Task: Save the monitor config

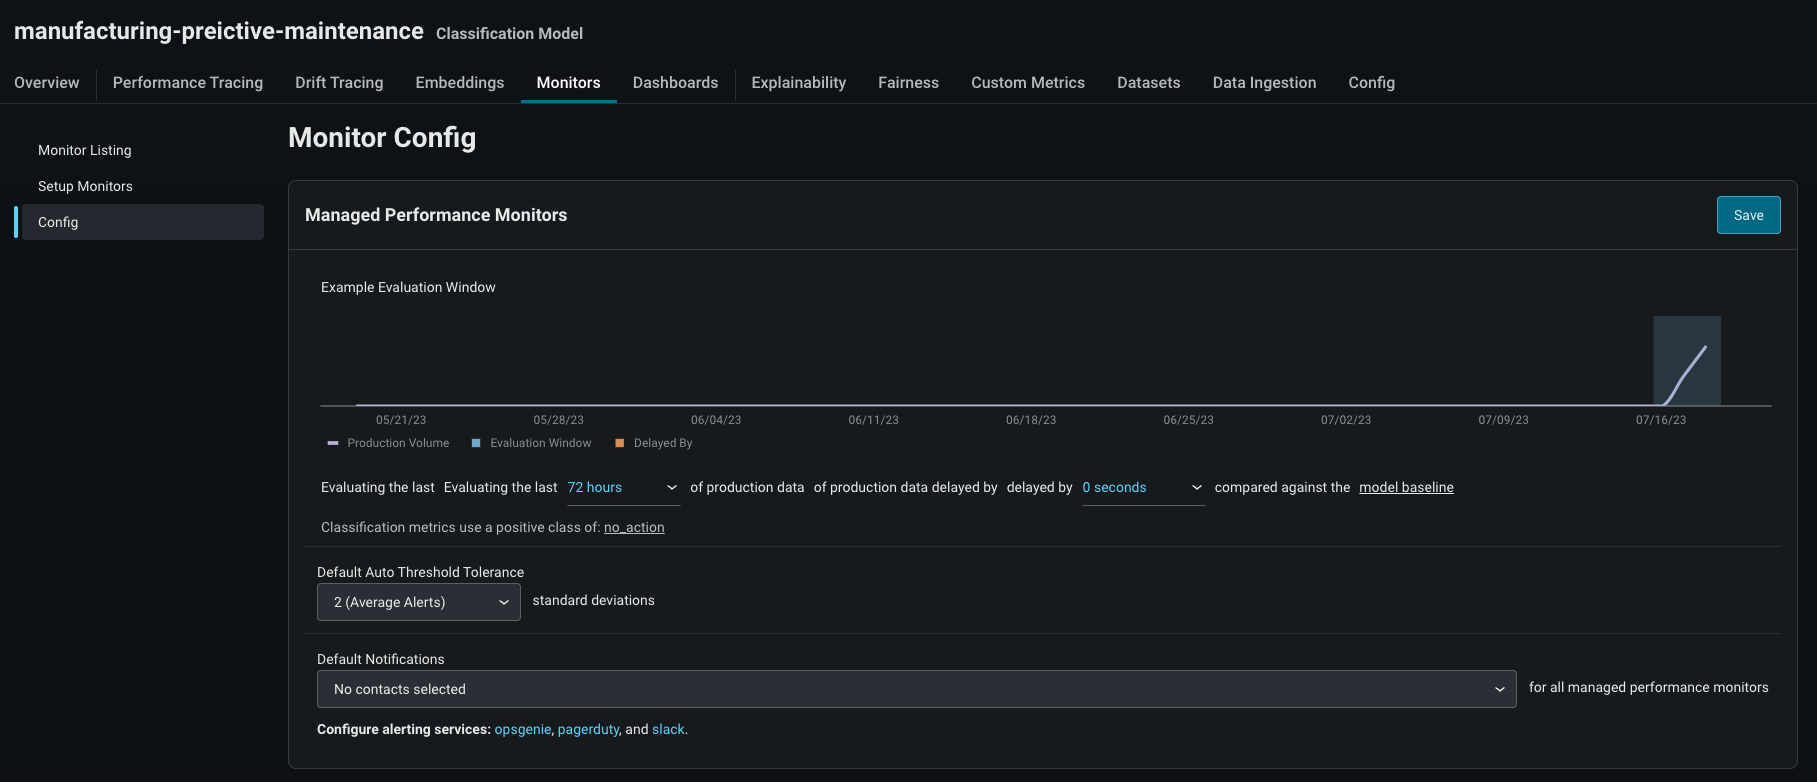Action: click(1748, 215)
